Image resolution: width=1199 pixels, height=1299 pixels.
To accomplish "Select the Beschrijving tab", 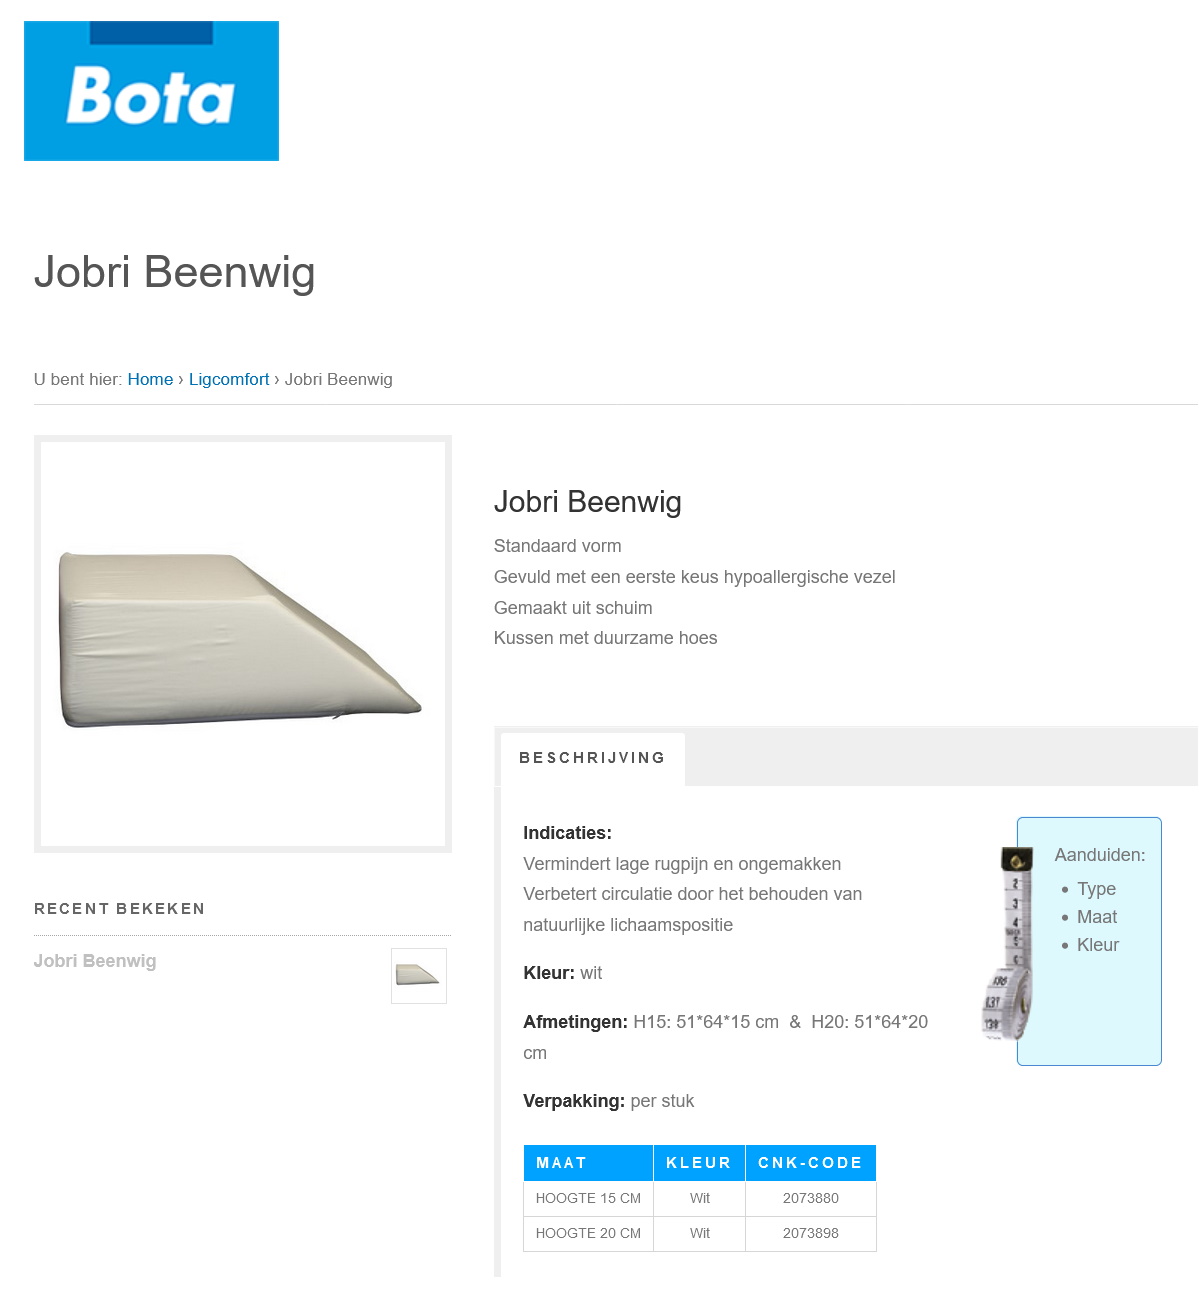I will [592, 758].
